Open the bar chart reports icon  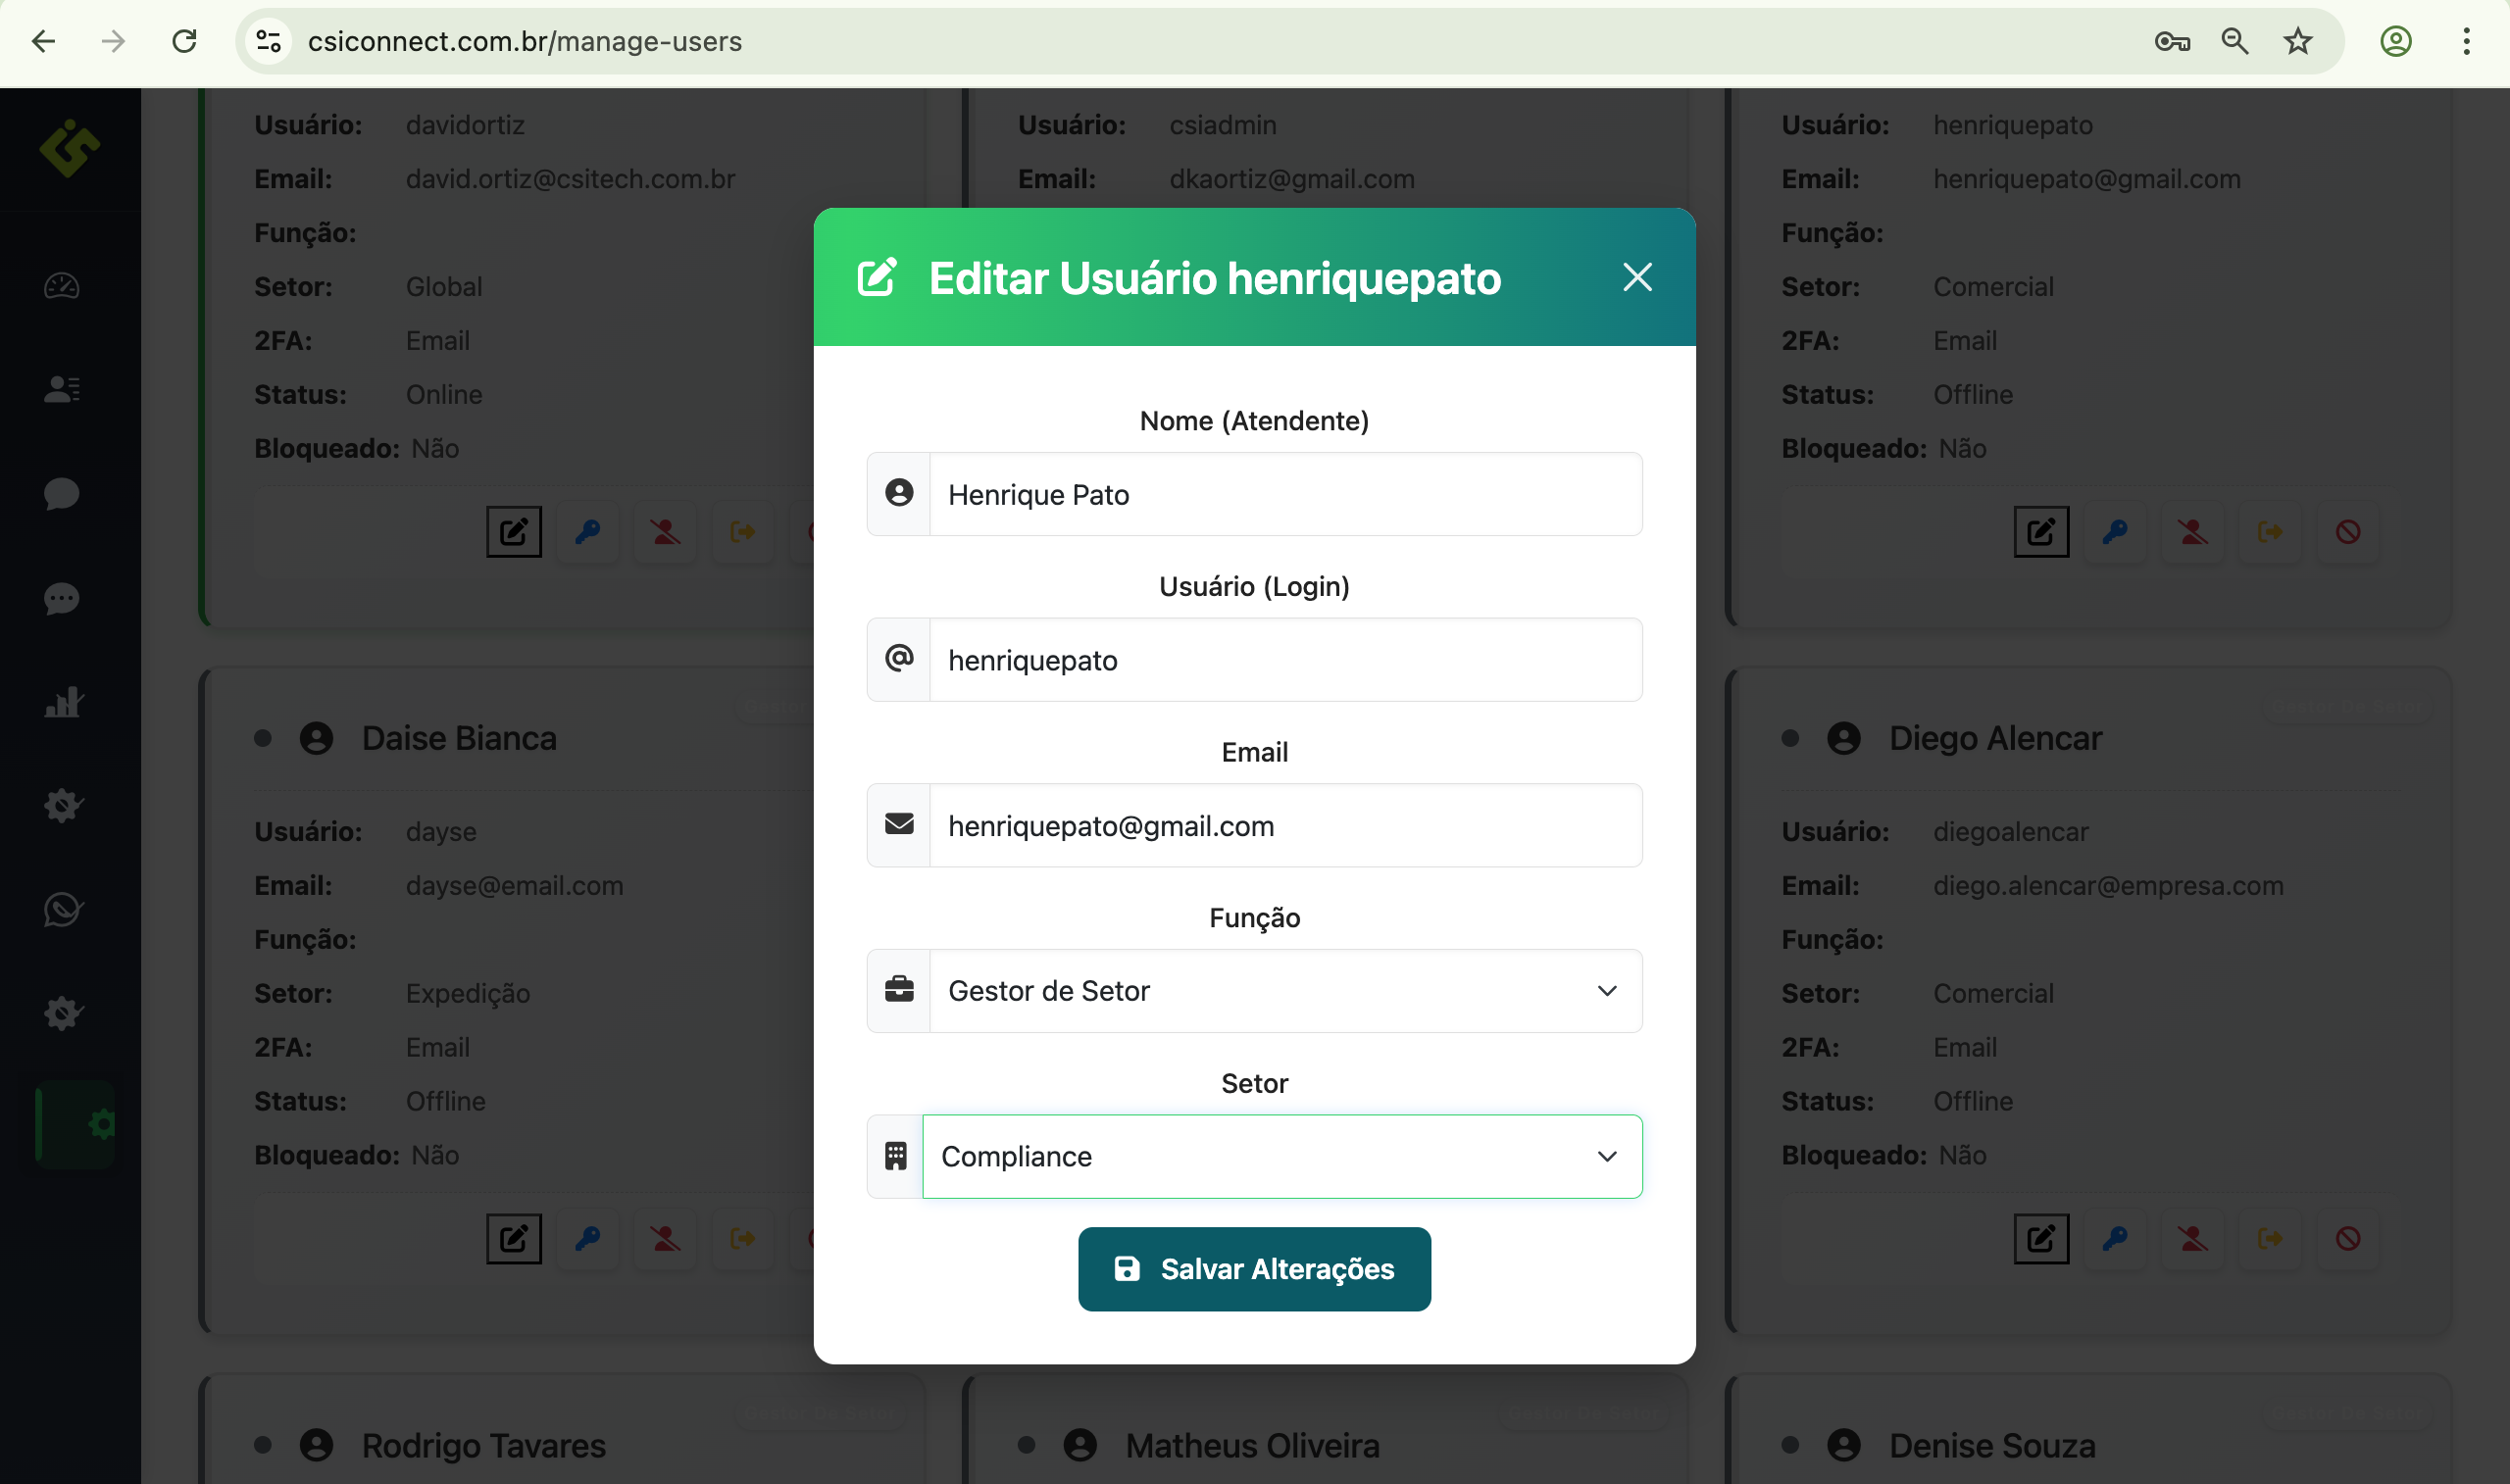[62, 702]
